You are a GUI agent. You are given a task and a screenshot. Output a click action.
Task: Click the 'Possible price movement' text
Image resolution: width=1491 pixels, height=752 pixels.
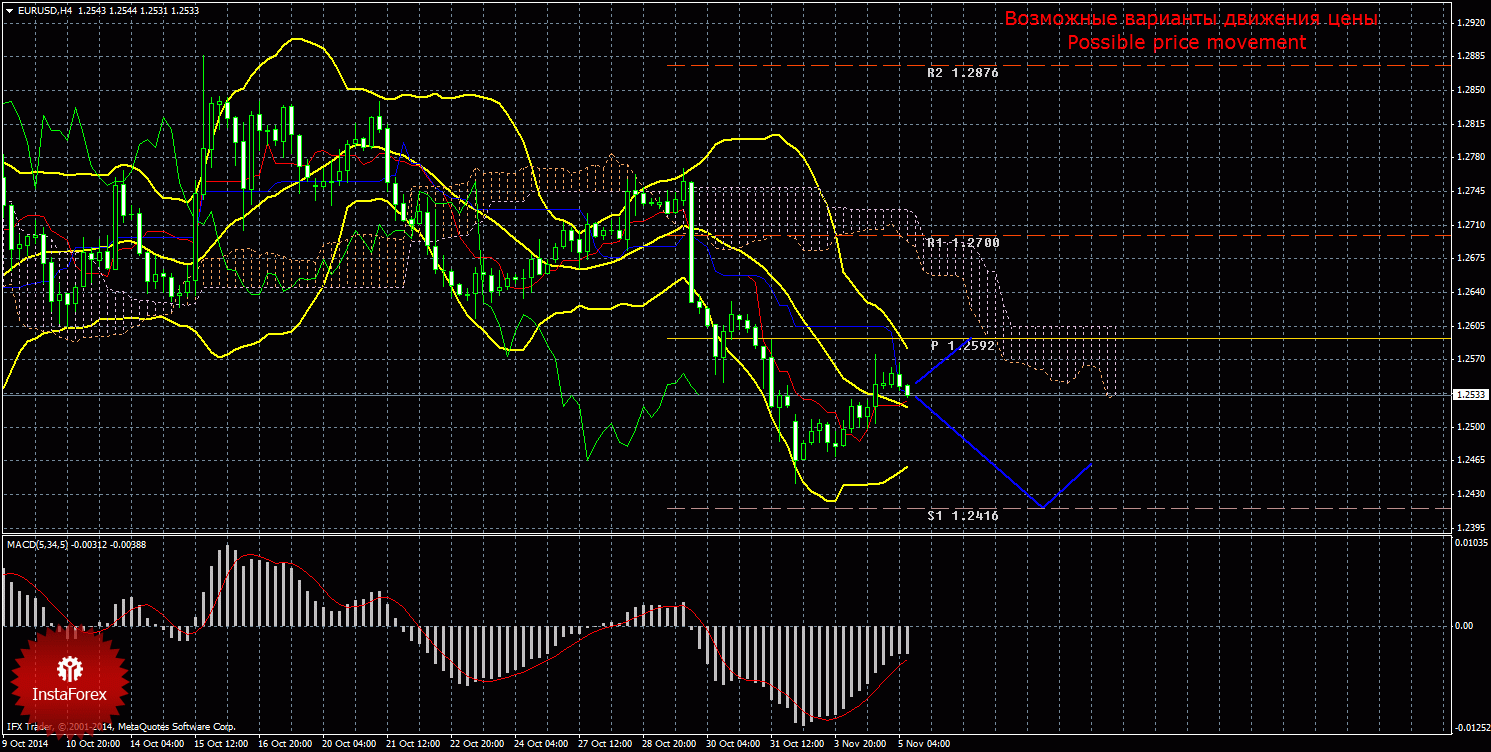click(1186, 43)
